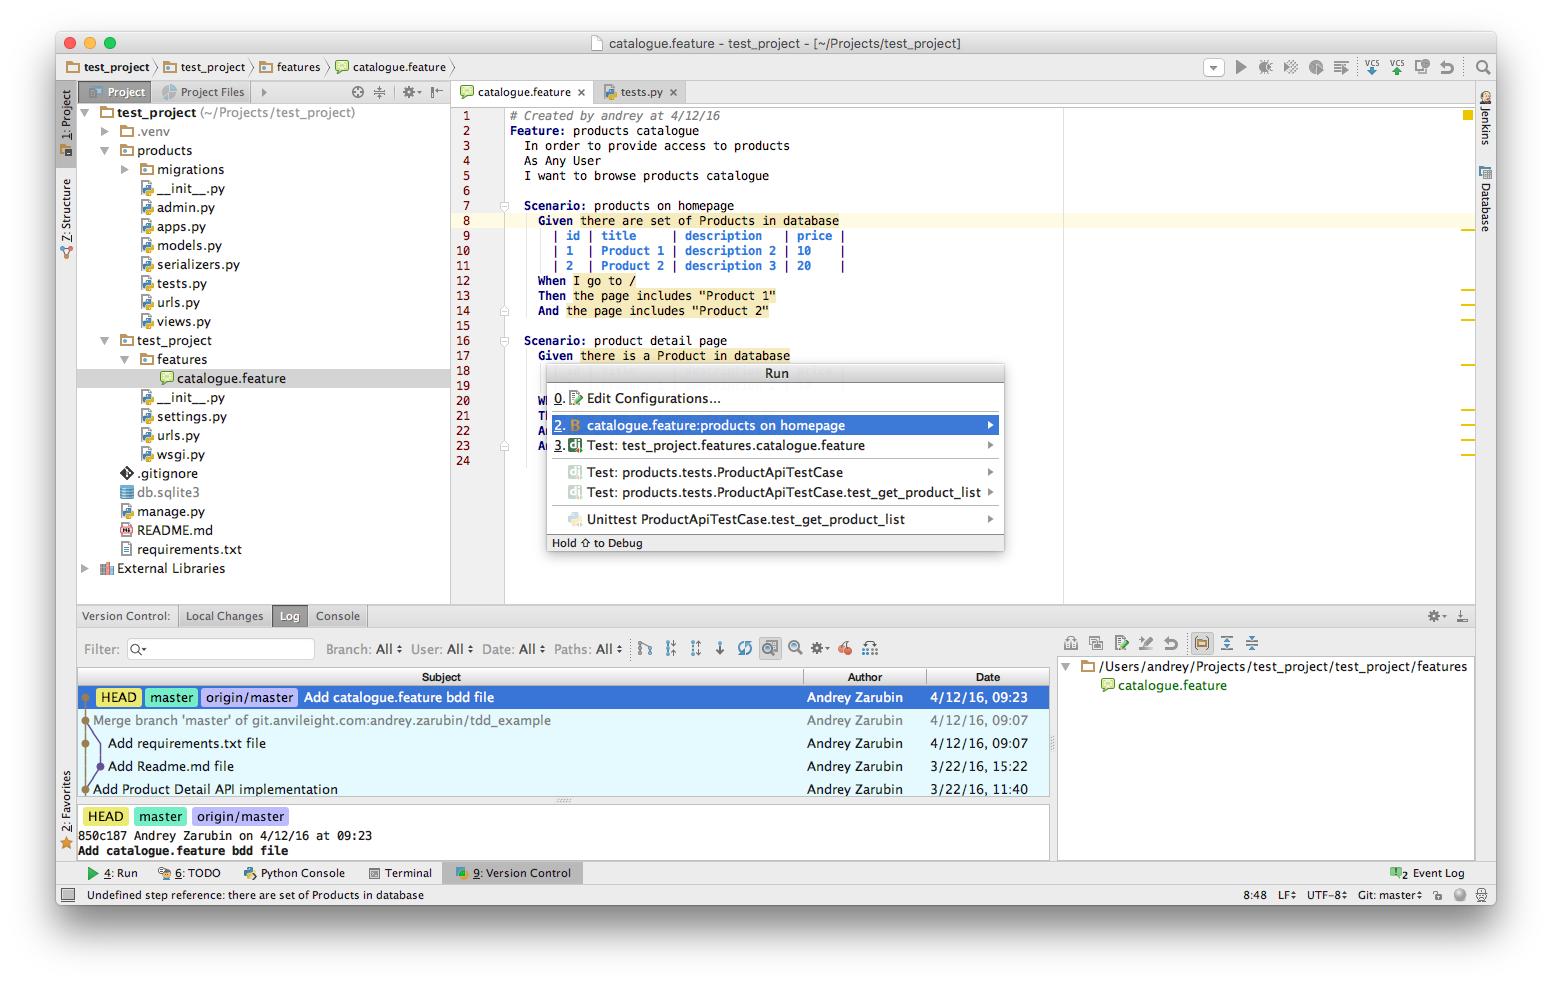Viewport: 1552px width, 985px height.
Task: Toggle grouping files by directory
Action: coord(1201,643)
